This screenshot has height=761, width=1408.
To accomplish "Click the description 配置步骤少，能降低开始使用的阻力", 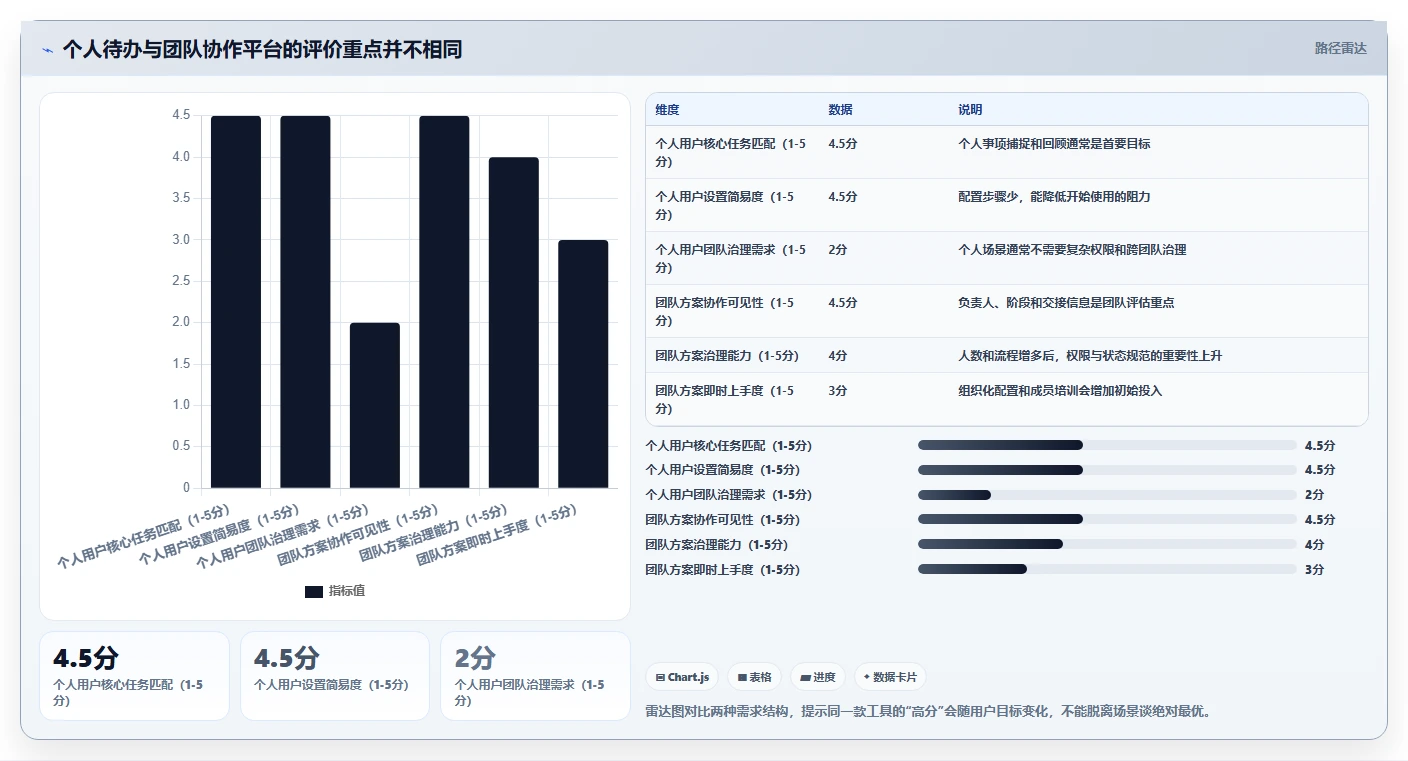I will [1054, 197].
